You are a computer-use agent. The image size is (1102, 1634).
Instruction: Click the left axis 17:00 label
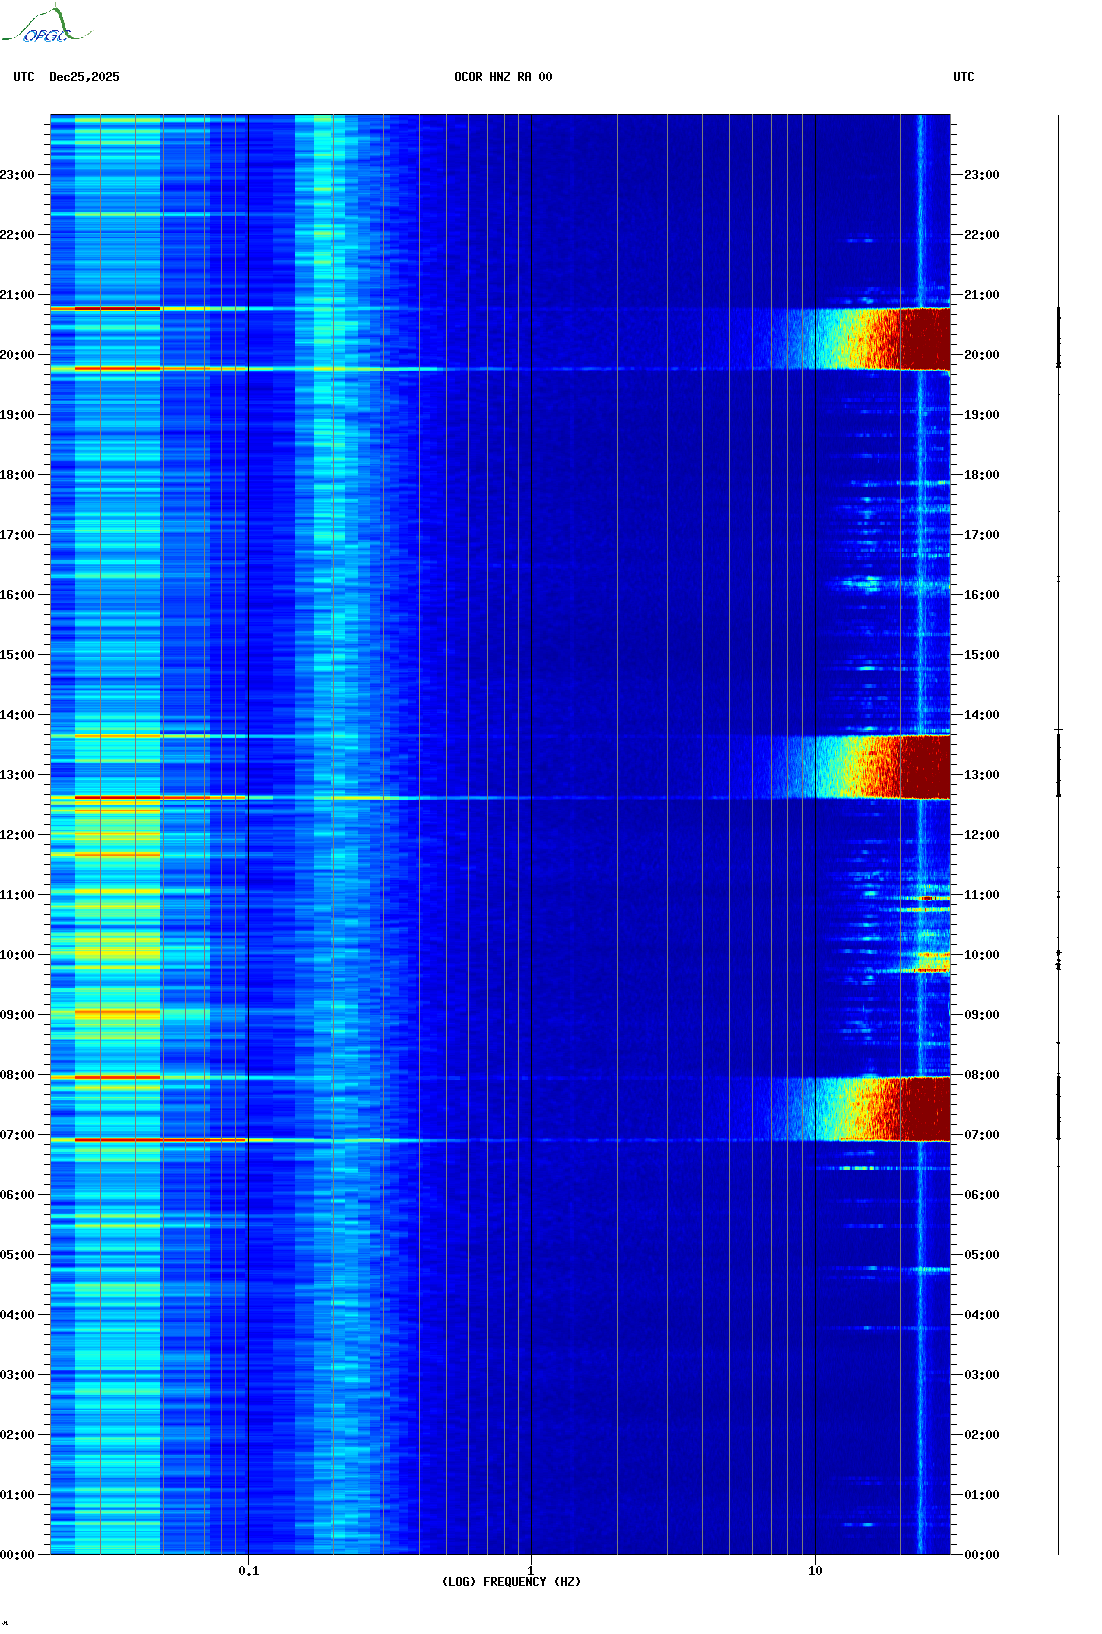click(17, 535)
